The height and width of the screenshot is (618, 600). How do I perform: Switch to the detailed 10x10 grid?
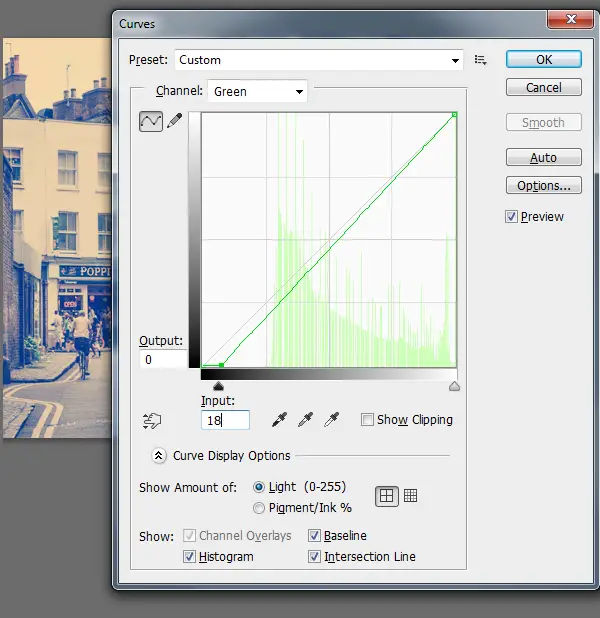point(410,495)
